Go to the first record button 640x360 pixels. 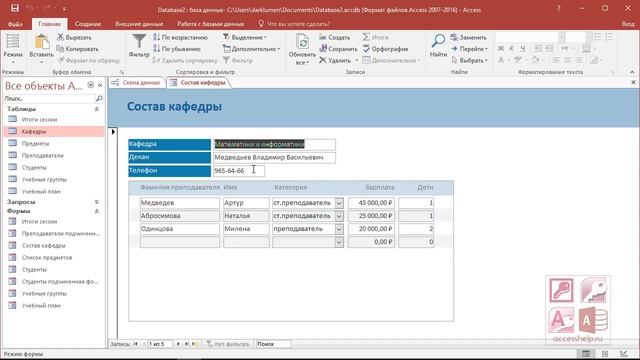click(x=136, y=344)
